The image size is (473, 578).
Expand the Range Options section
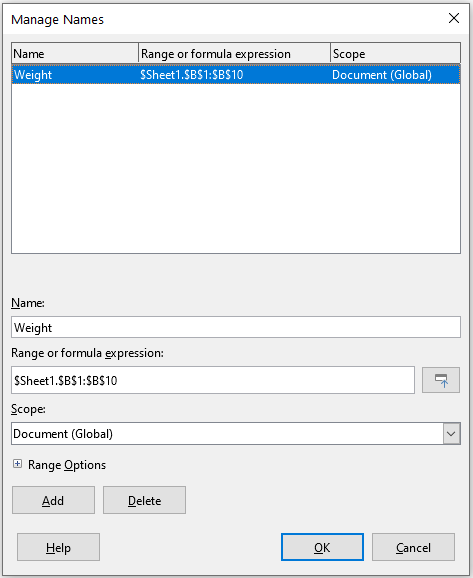tap(17, 464)
